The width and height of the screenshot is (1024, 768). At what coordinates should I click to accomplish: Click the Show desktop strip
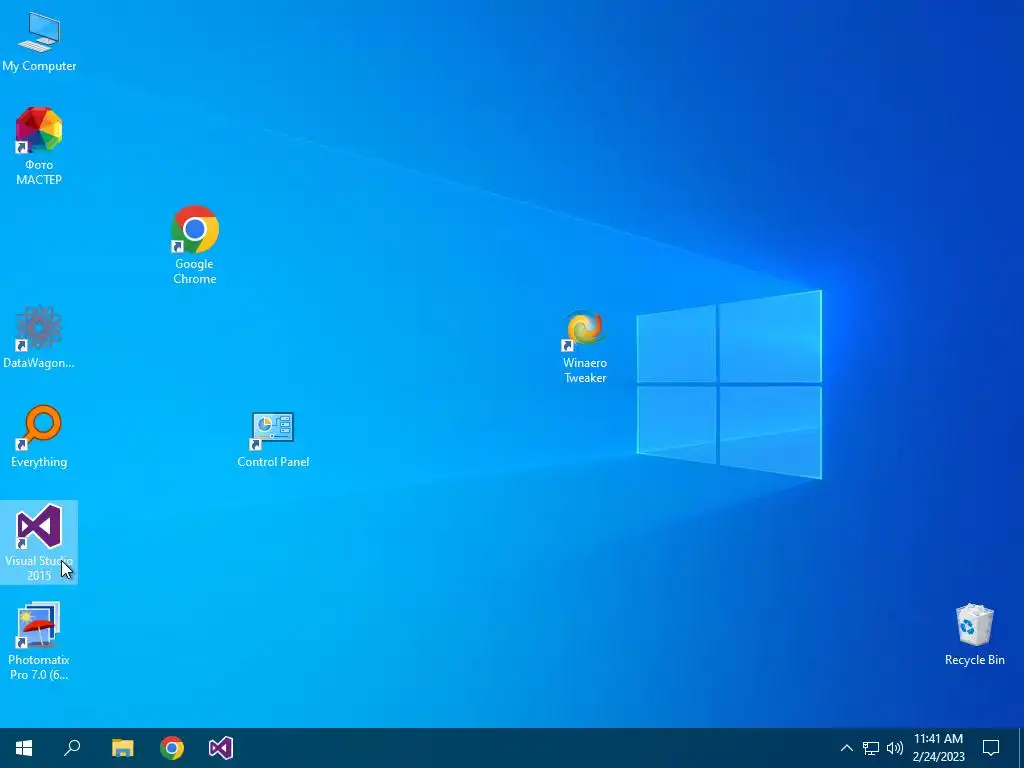[1021, 748]
